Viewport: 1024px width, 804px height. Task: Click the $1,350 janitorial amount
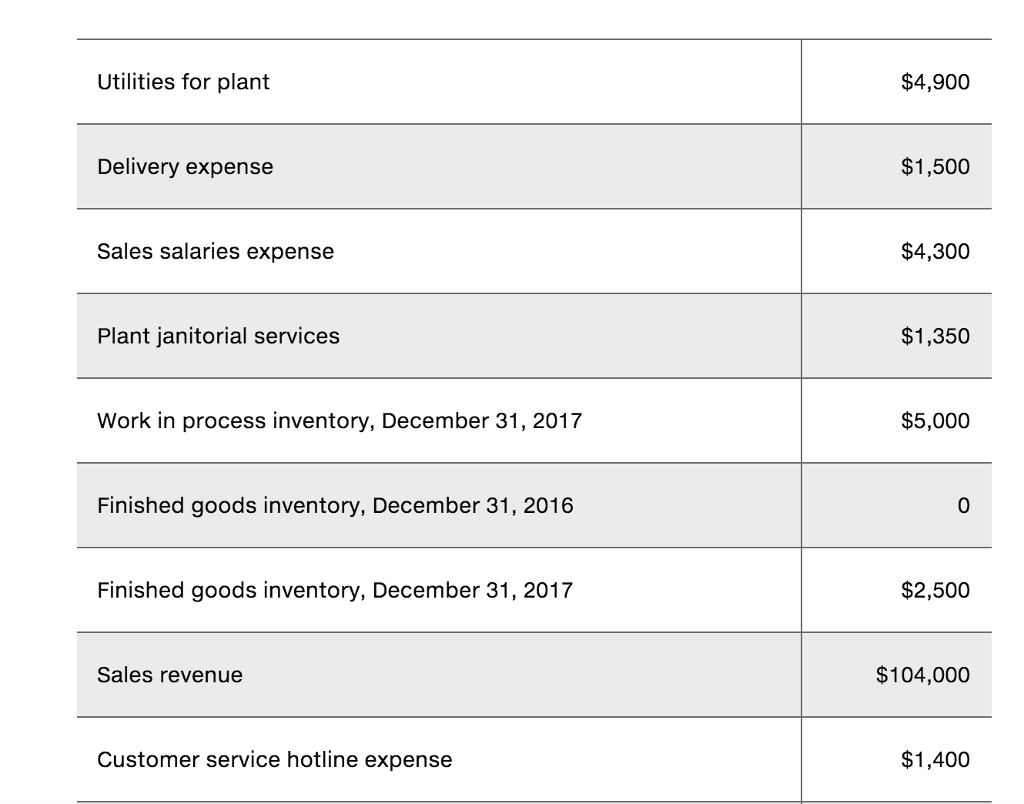(935, 336)
